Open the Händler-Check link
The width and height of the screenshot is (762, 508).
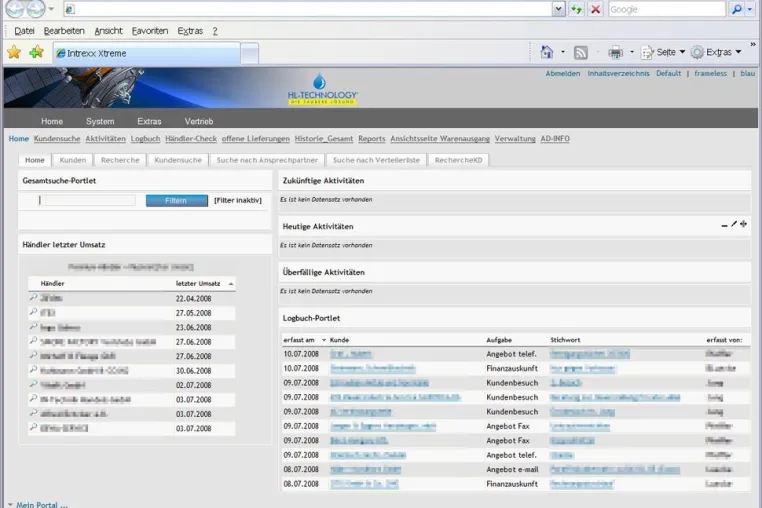(191, 139)
